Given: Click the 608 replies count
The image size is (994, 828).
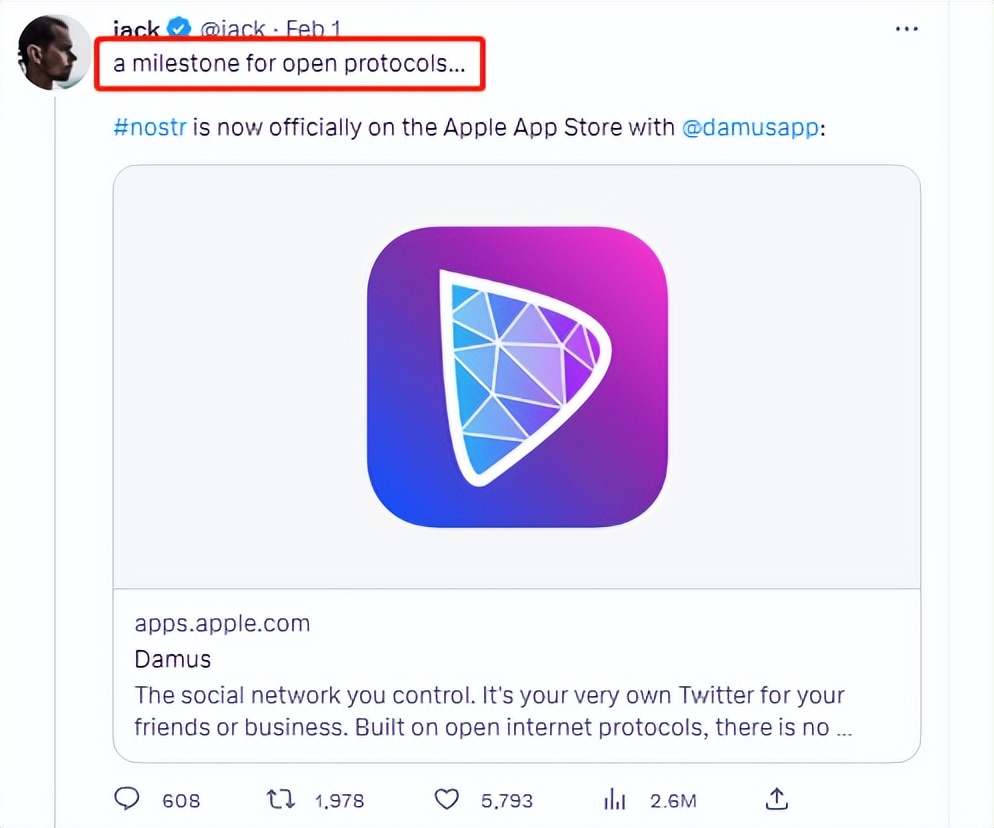Looking at the screenshot, I should [x=181, y=800].
